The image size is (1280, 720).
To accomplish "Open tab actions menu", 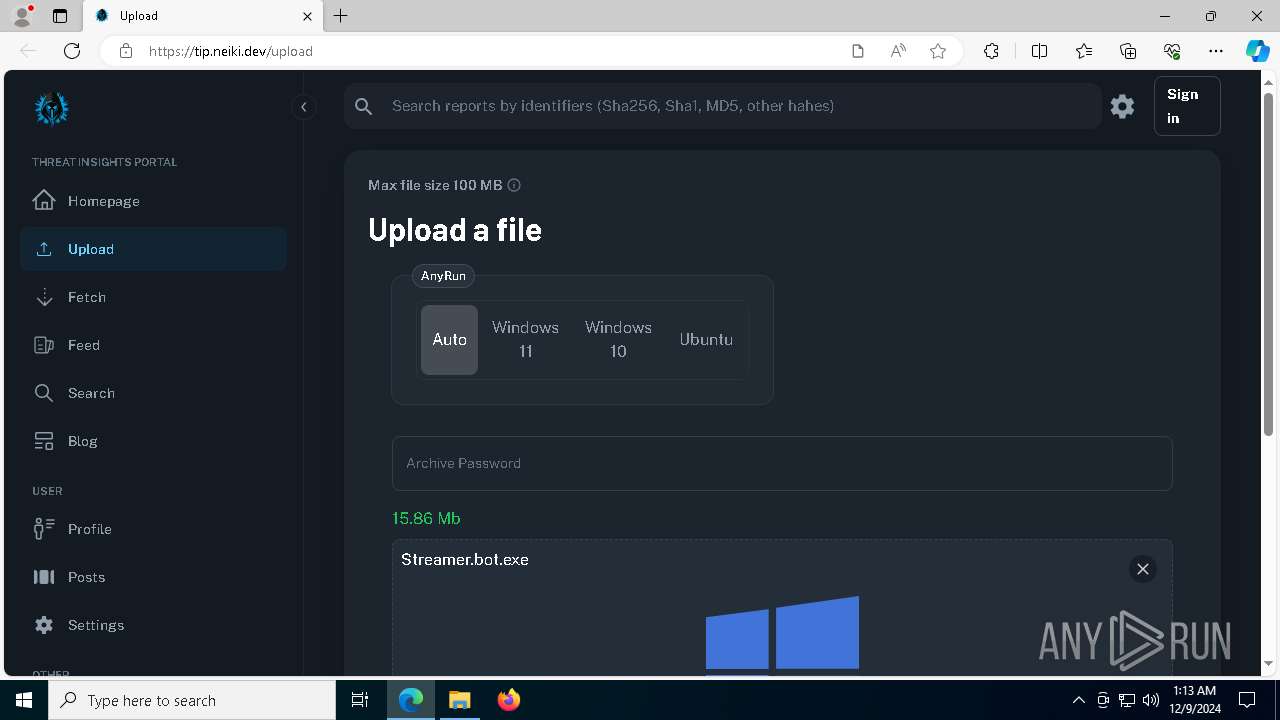I will click(x=60, y=16).
